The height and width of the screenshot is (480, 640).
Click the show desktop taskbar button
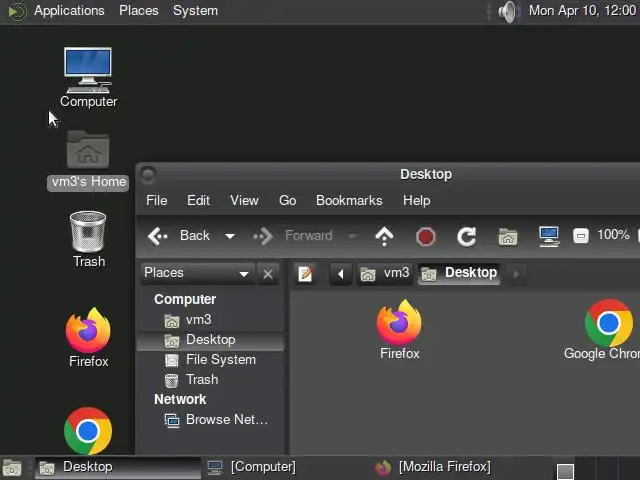pyautogui.click(x=12, y=468)
